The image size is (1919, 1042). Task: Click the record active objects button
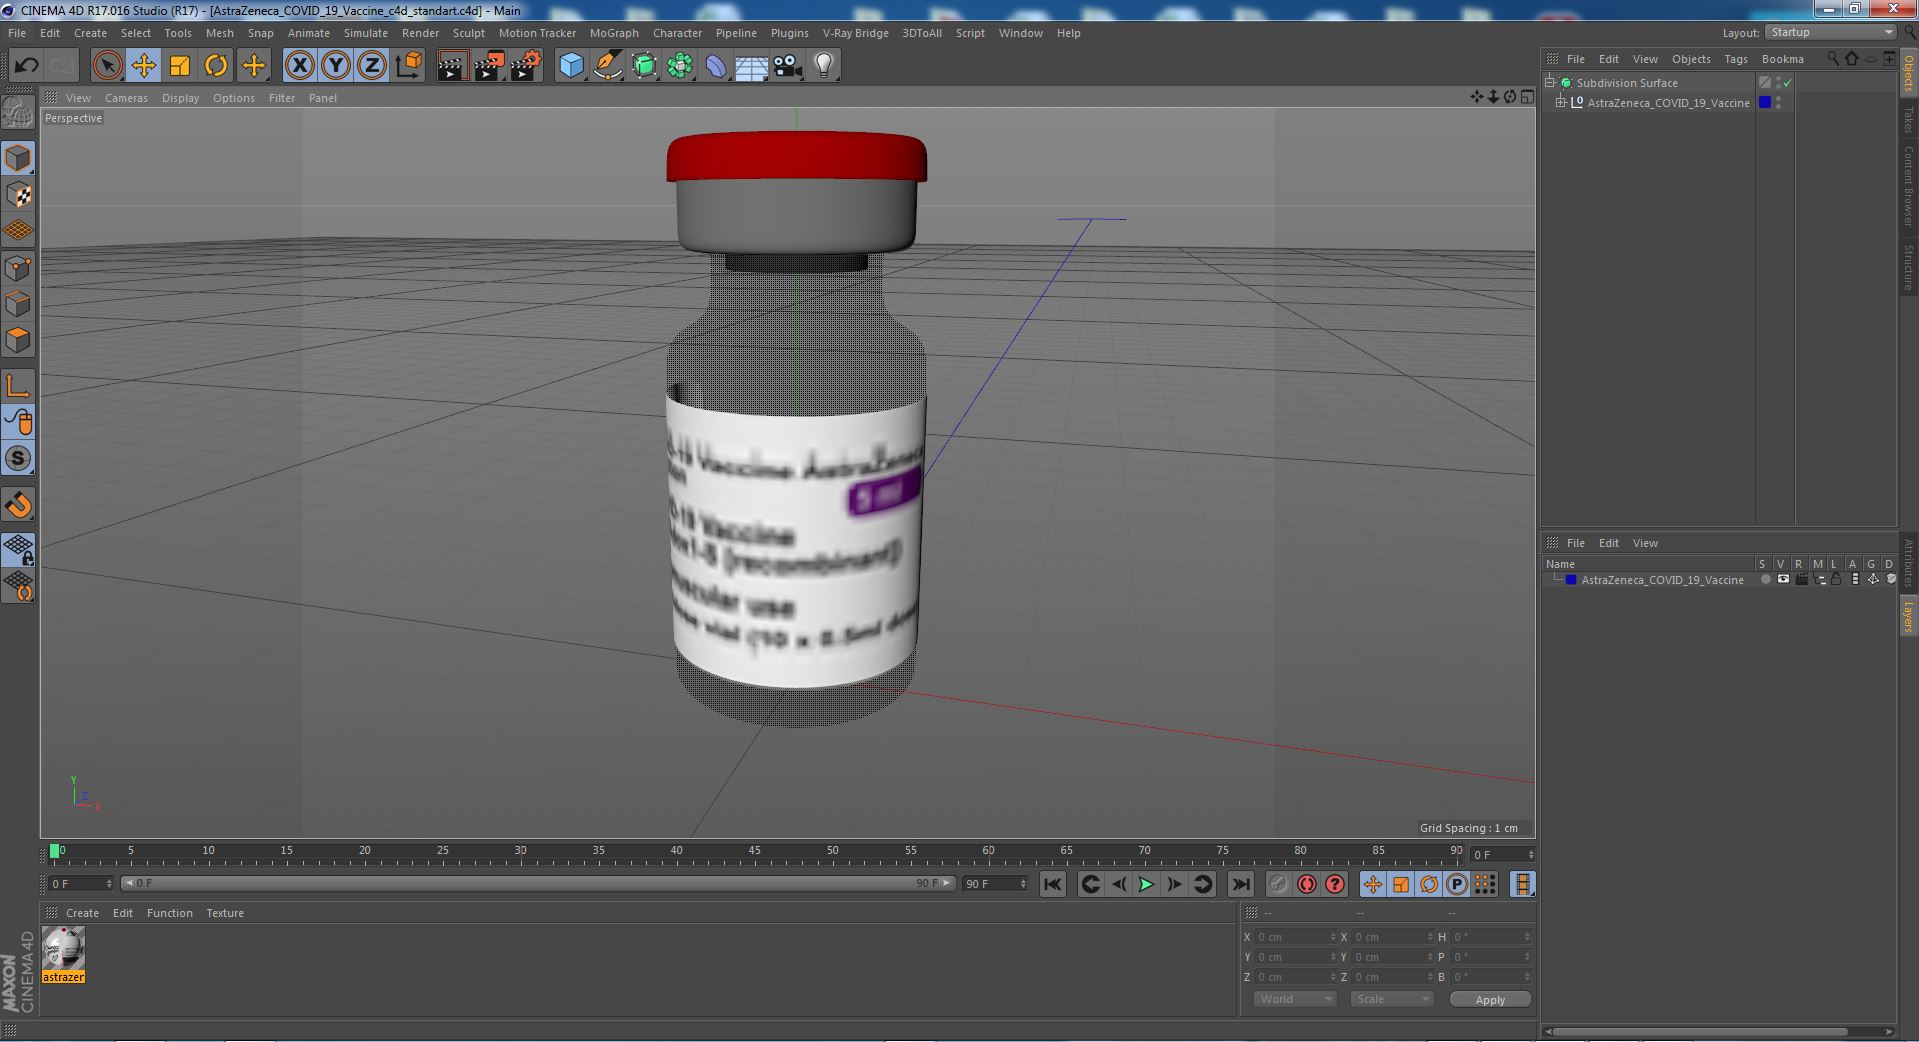click(1278, 884)
